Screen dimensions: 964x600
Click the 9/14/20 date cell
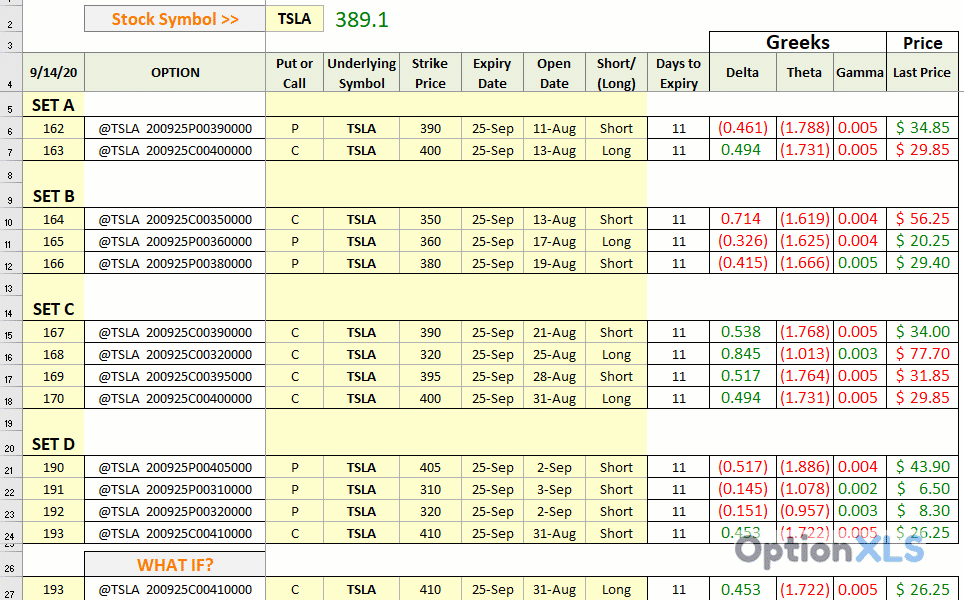click(53, 72)
